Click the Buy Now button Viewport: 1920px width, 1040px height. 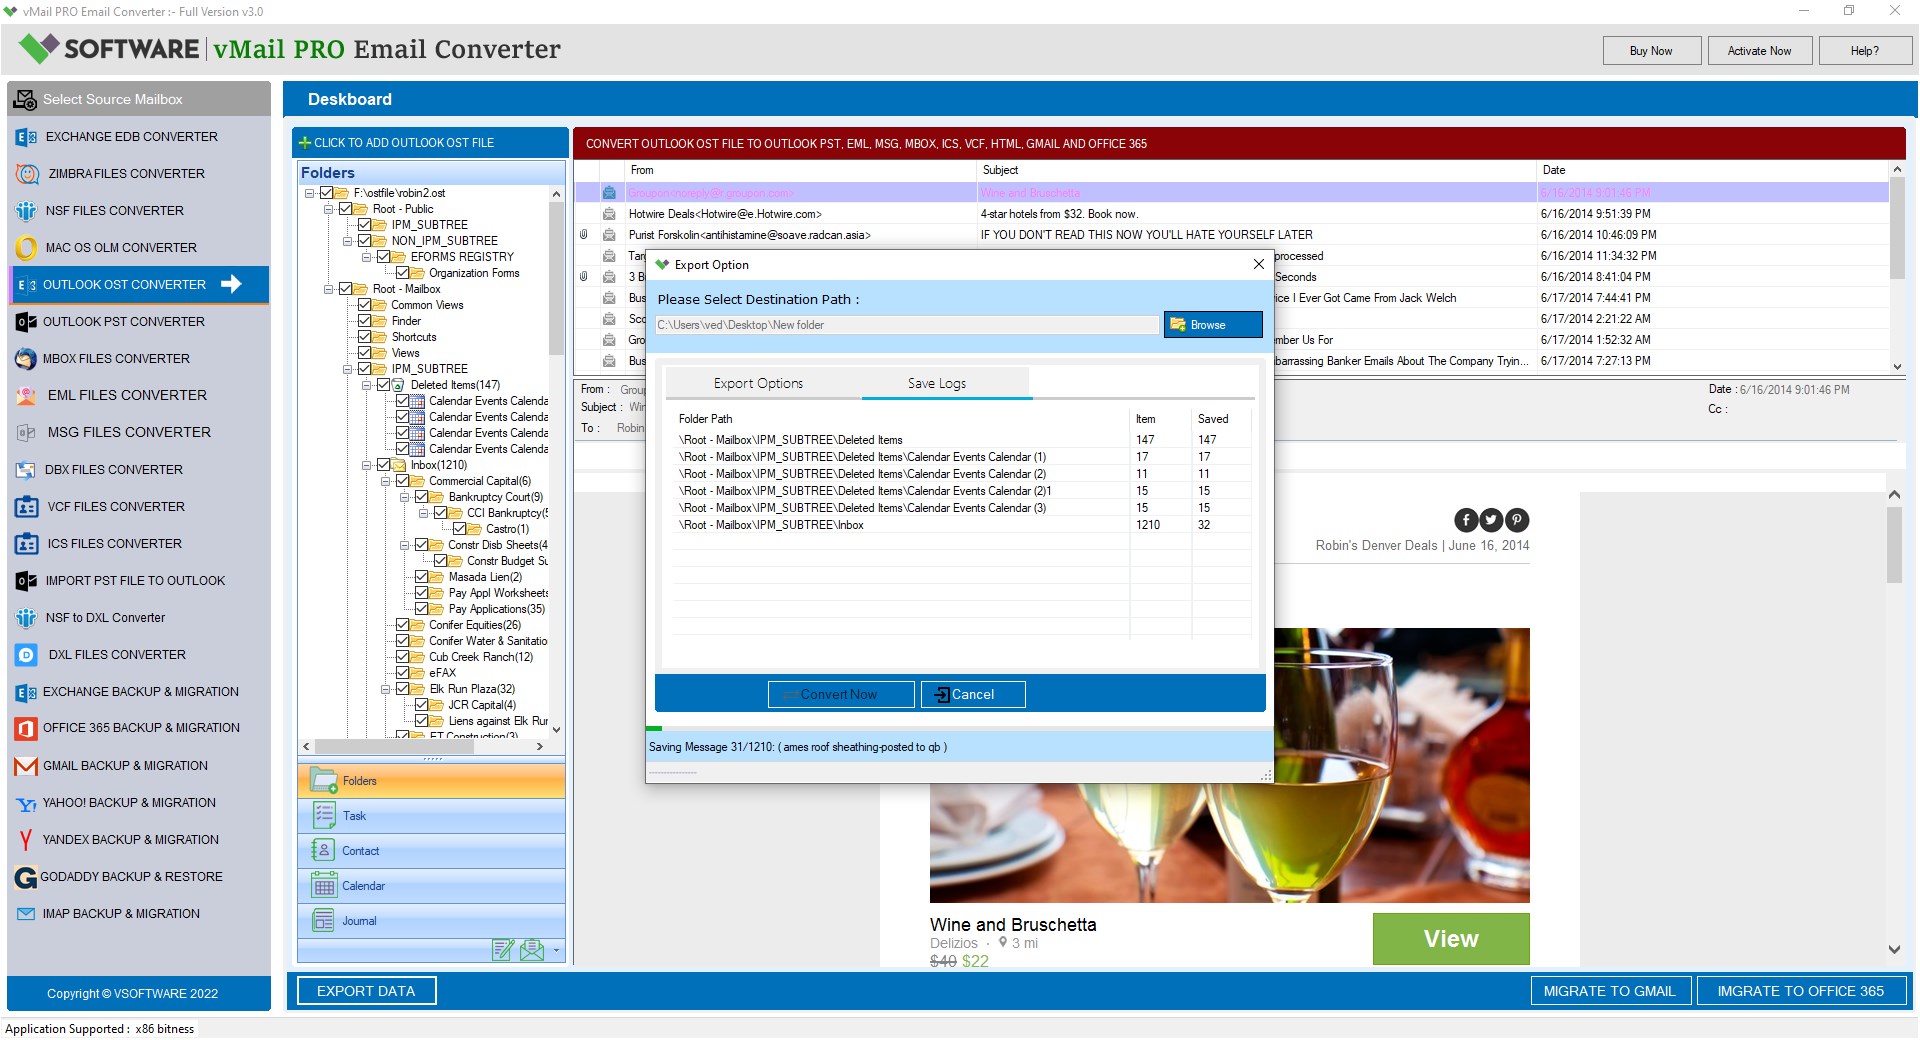[1651, 51]
